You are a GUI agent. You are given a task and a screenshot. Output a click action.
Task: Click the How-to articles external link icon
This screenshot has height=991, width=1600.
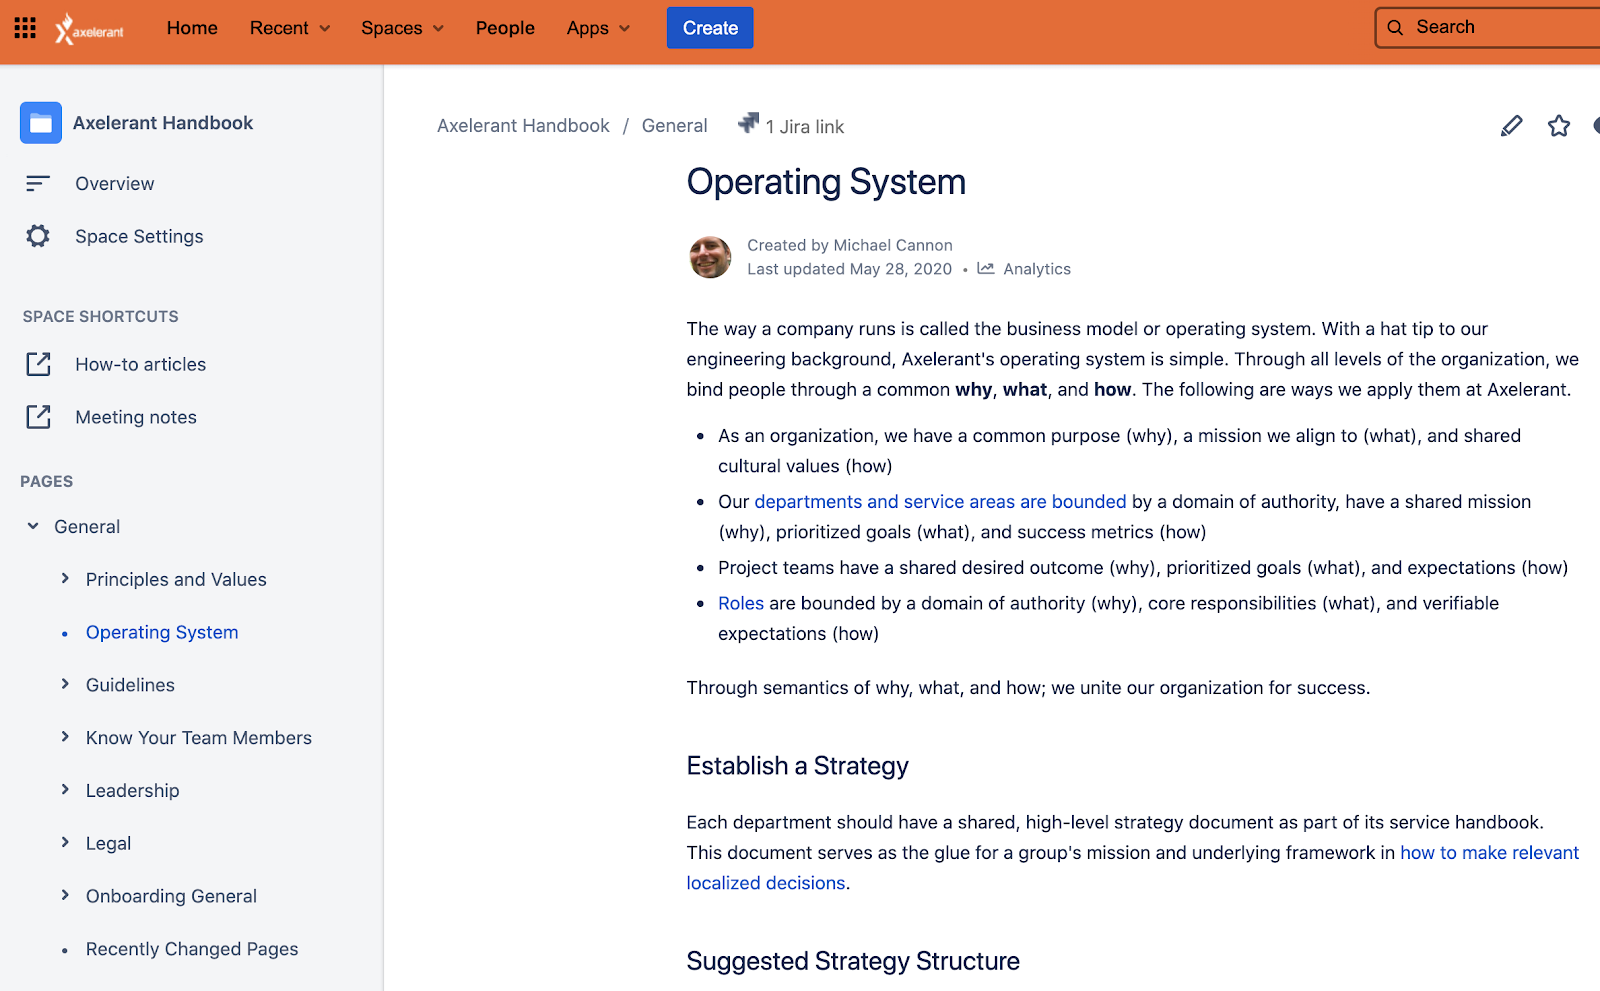tap(38, 364)
